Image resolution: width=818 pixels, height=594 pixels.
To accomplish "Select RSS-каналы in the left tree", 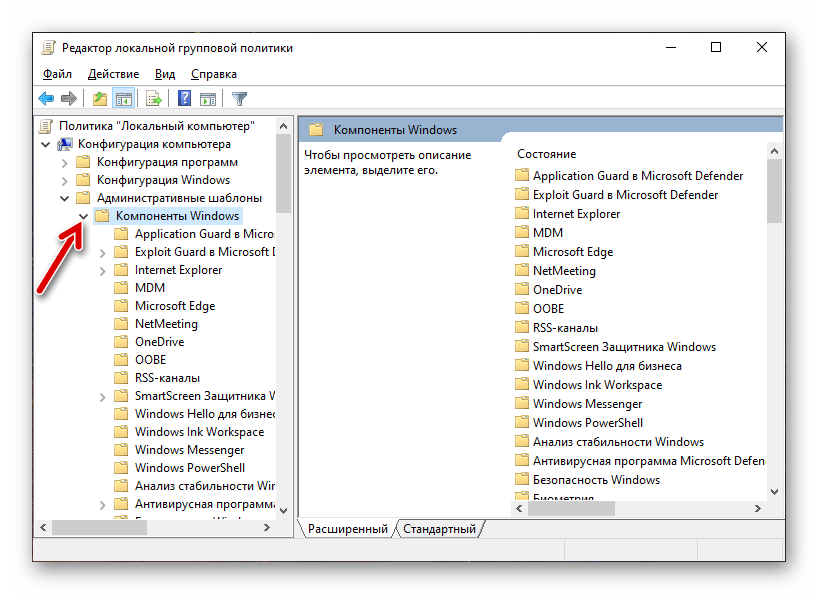I will (x=167, y=378).
